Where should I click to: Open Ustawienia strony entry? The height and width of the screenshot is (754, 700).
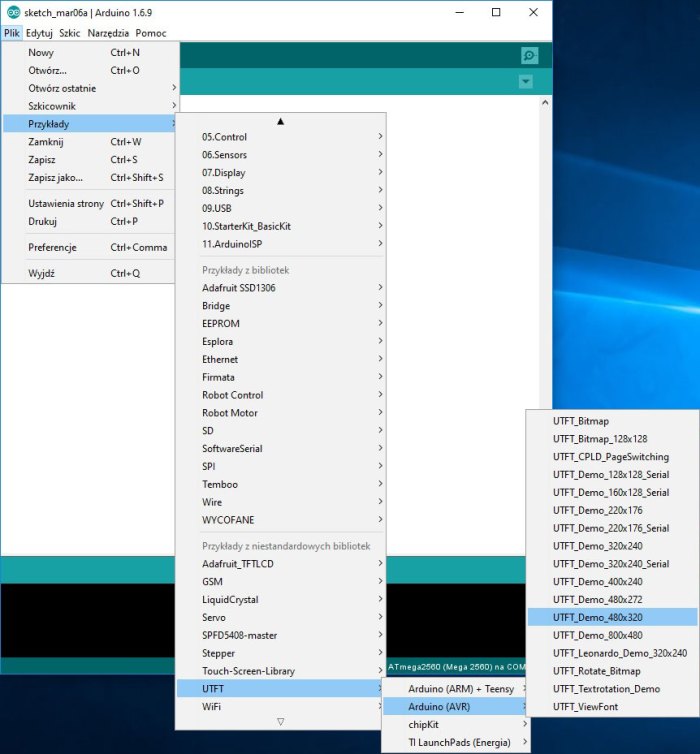(89, 203)
